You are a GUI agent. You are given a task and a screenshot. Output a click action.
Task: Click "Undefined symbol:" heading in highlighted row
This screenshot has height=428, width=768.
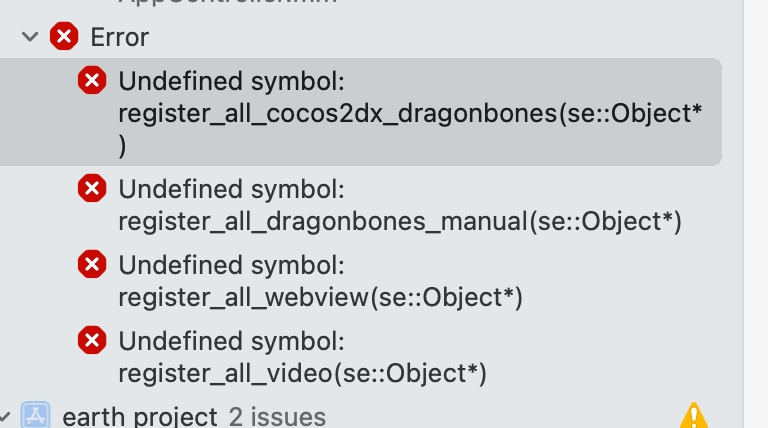point(231,81)
